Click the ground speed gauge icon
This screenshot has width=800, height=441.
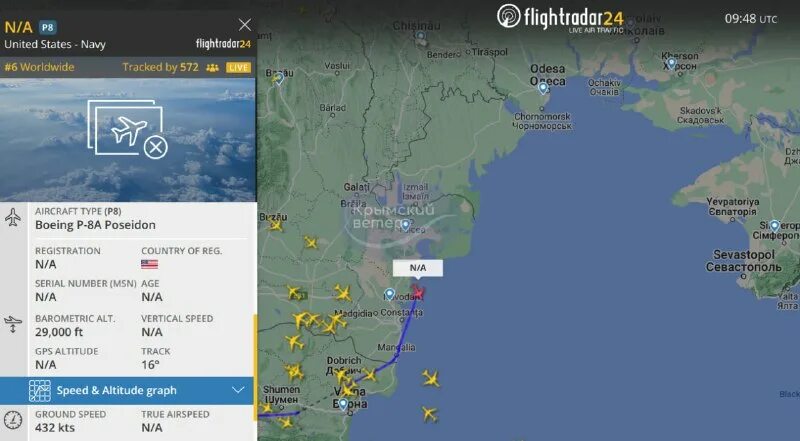[x=13, y=420]
